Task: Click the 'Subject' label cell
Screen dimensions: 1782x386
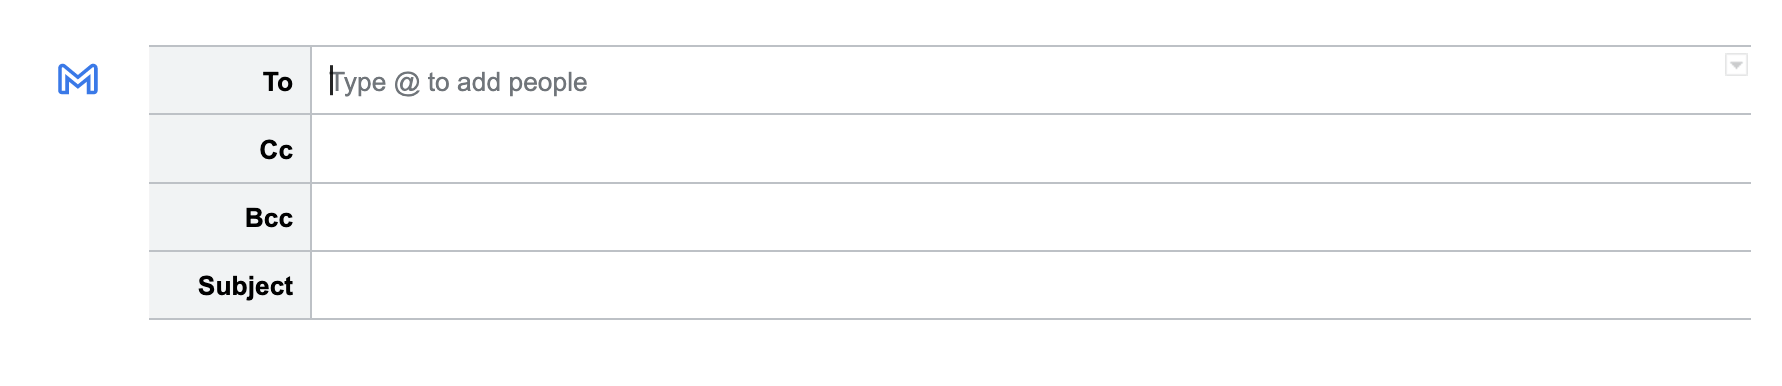Action: [230, 285]
